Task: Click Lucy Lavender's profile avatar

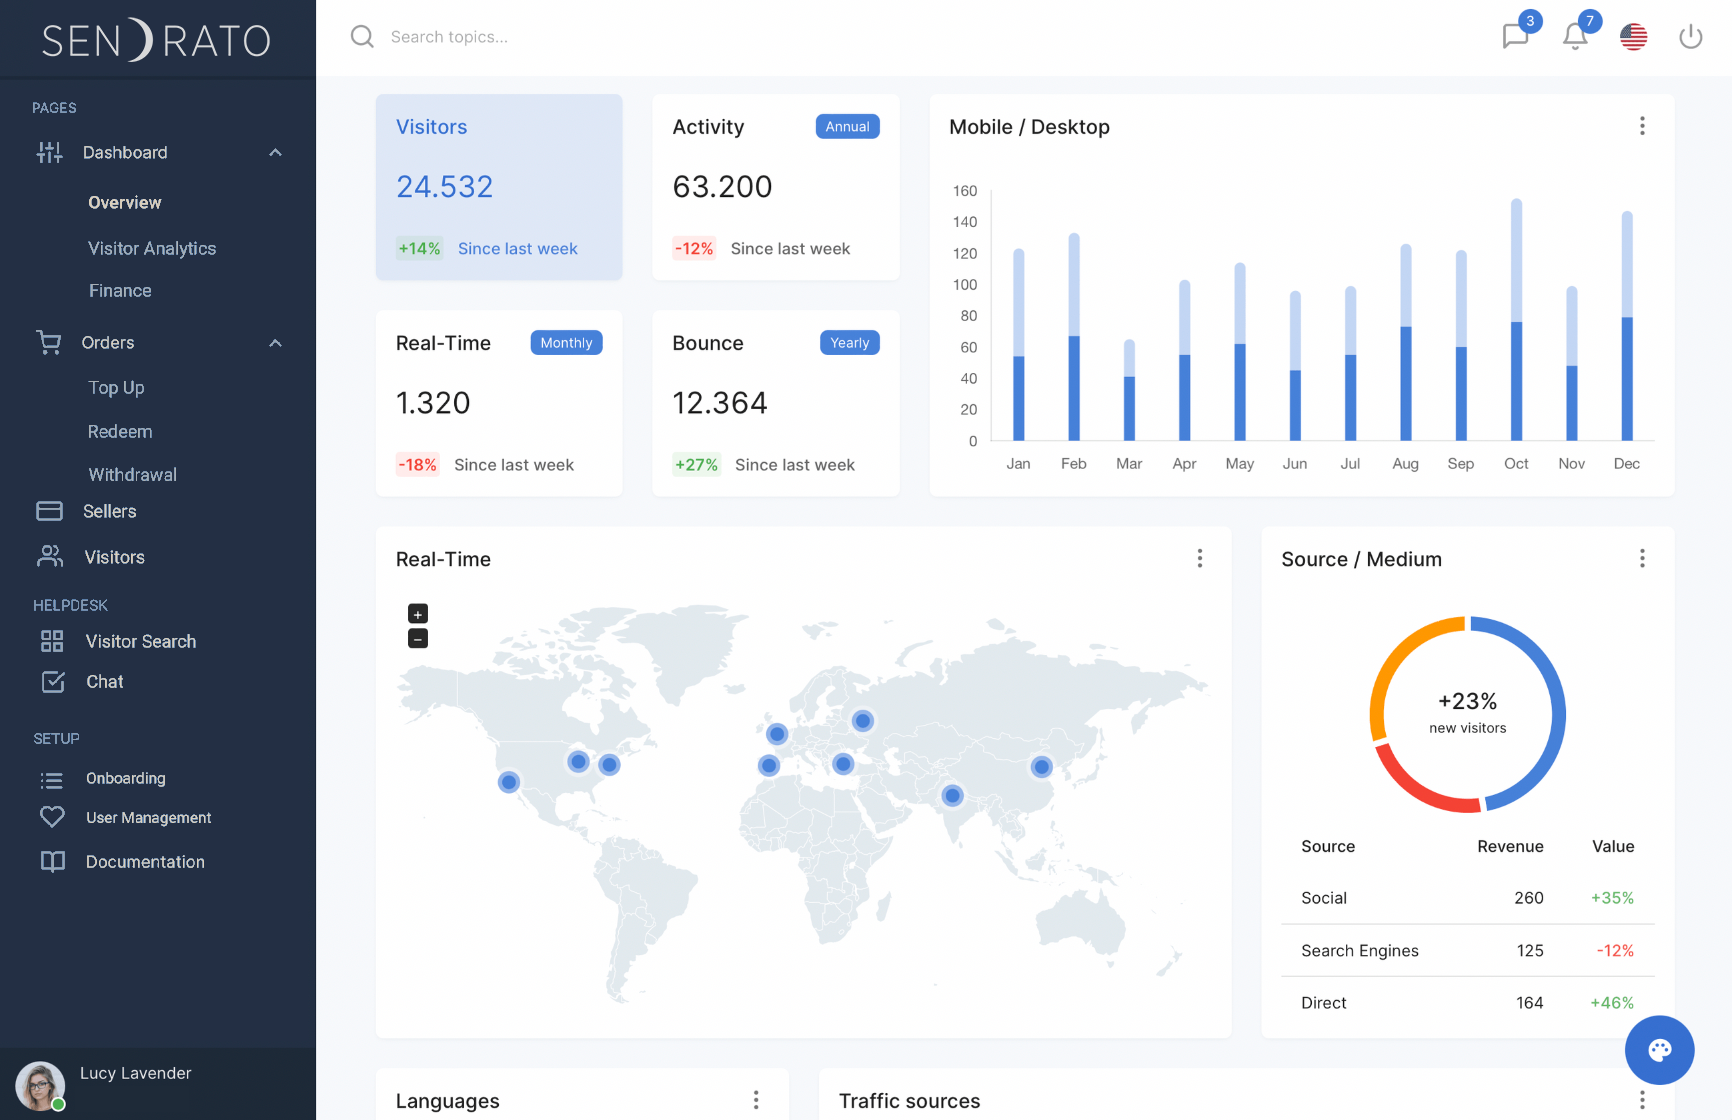Action: pyautogui.click(x=40, y=1085)
